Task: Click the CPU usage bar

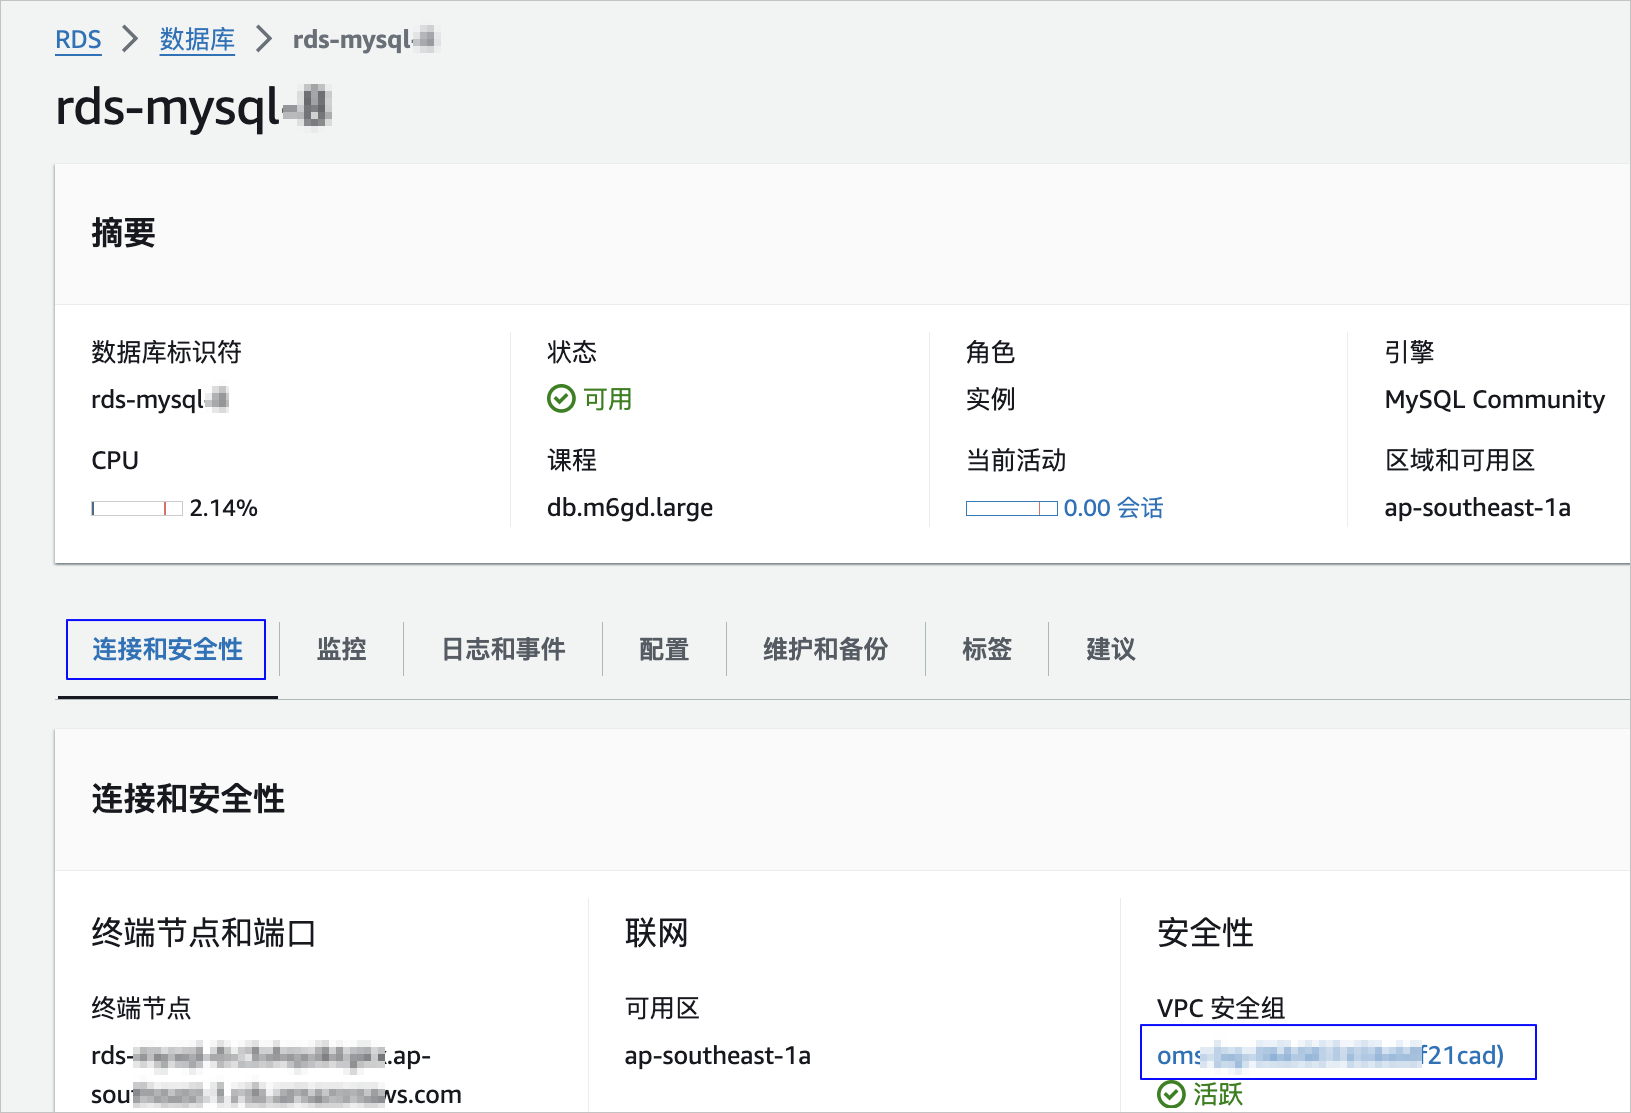Action: [137, 508]
